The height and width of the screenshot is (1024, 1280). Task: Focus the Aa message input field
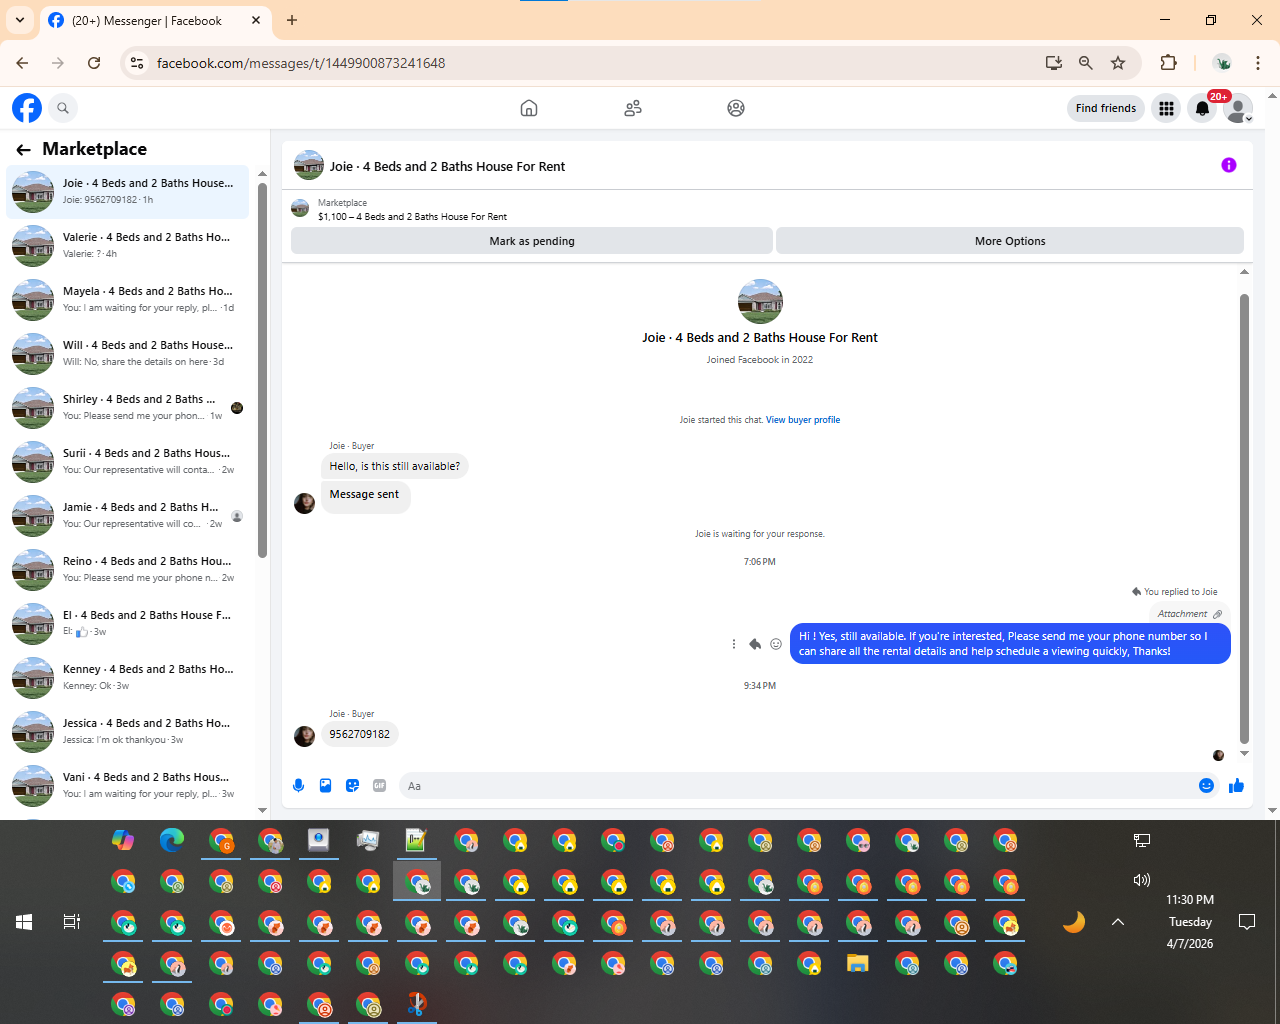798,786
